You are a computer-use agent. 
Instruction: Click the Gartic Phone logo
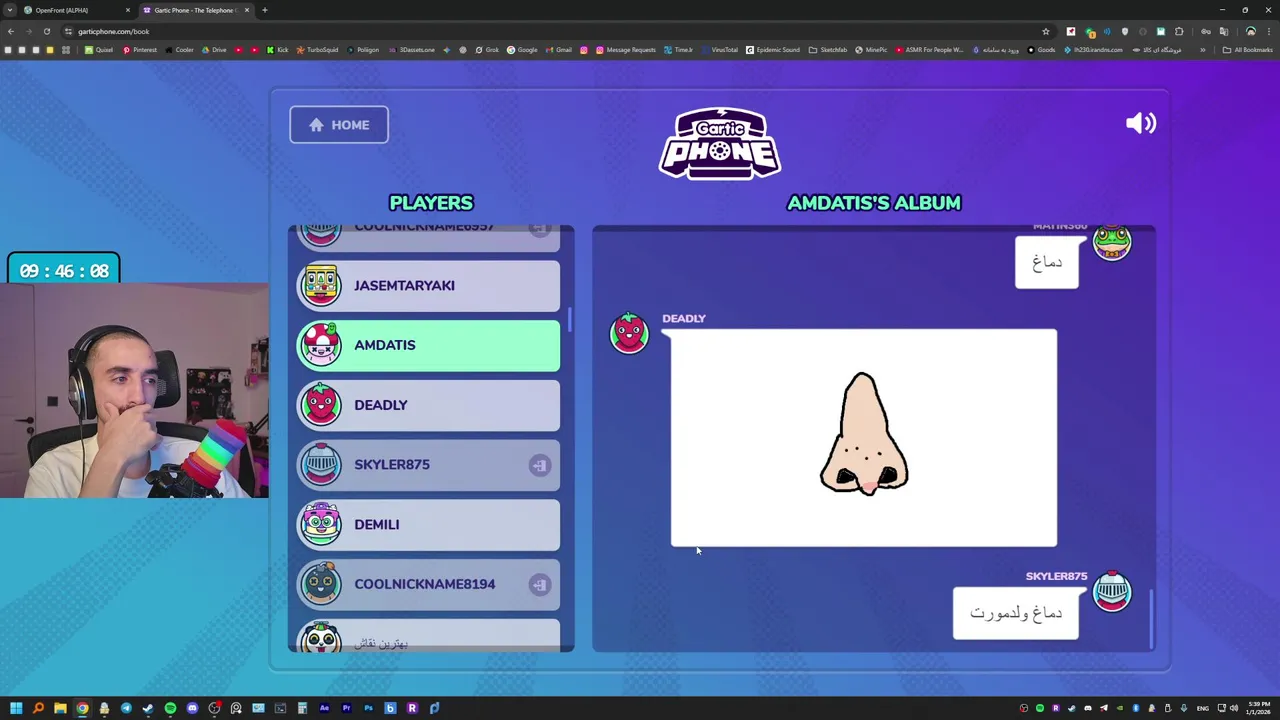(720, 143)
